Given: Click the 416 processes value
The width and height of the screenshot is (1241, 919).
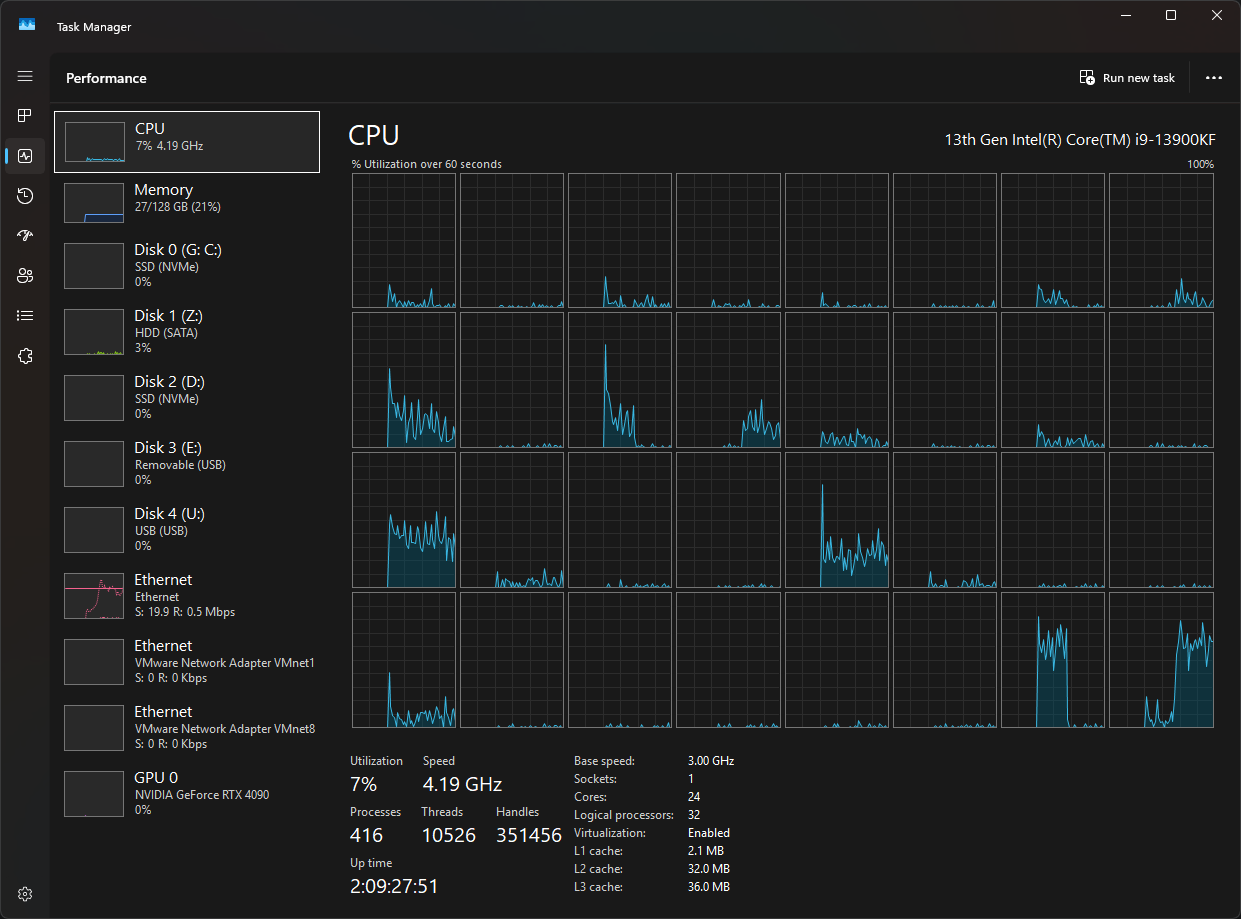Looking at the screenshot, I should click(366, 835).
